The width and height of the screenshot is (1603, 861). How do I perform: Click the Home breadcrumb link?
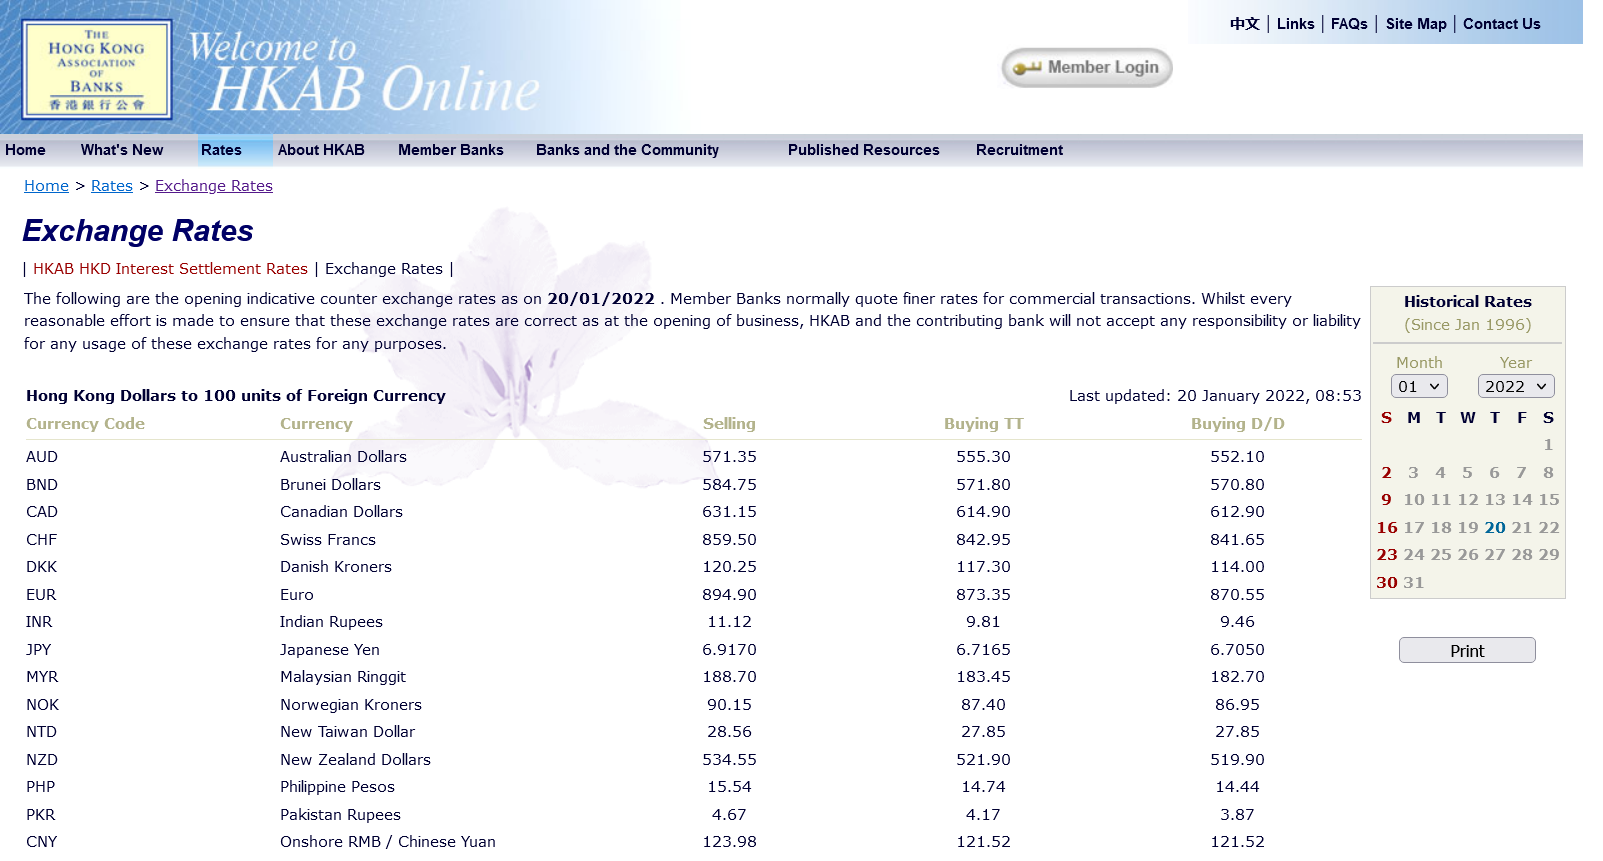[46, 186]
